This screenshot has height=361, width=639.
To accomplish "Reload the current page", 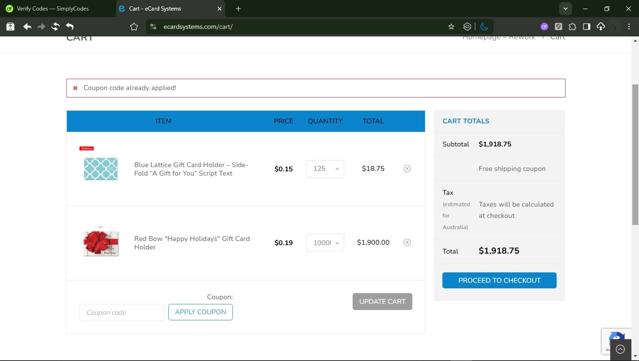I will (55, 26).
